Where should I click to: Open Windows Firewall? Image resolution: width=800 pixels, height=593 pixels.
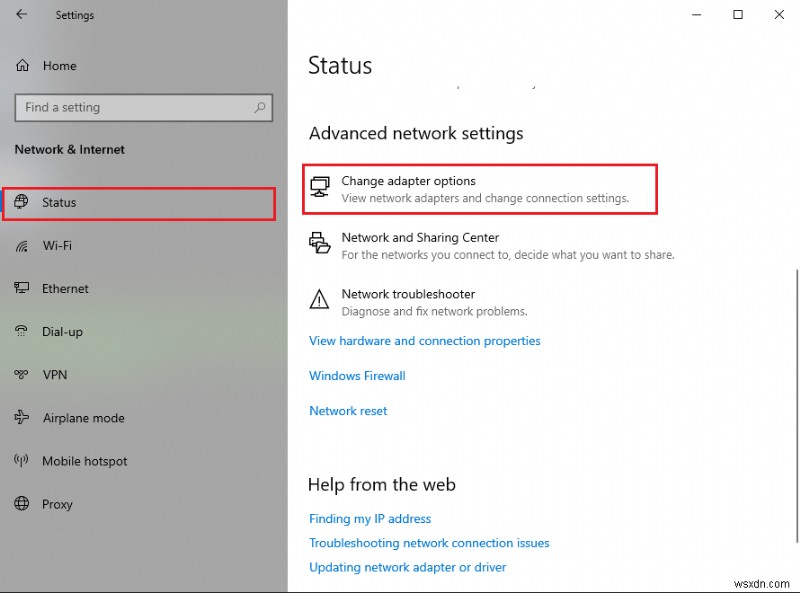click(356, 375)
